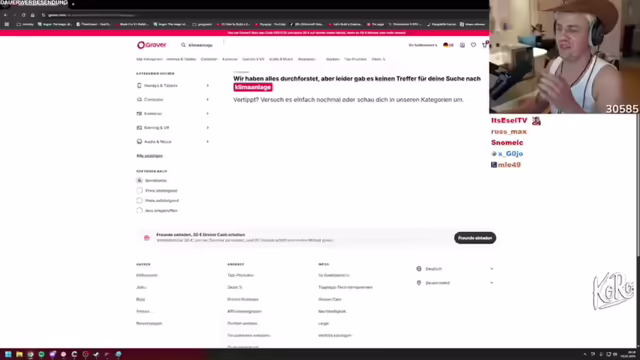This screenshot has height=360, width=640.
Task: Open the DE flag language selector
Action: point(448,45)
